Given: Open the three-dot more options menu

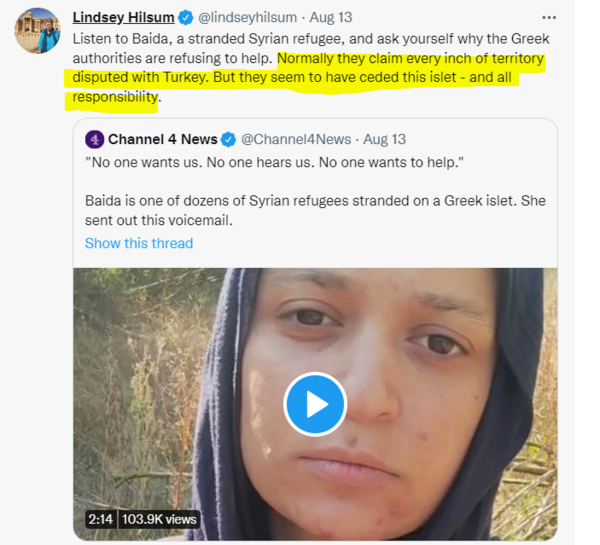Looking at the screenshot, I should (x=548, y=17).
